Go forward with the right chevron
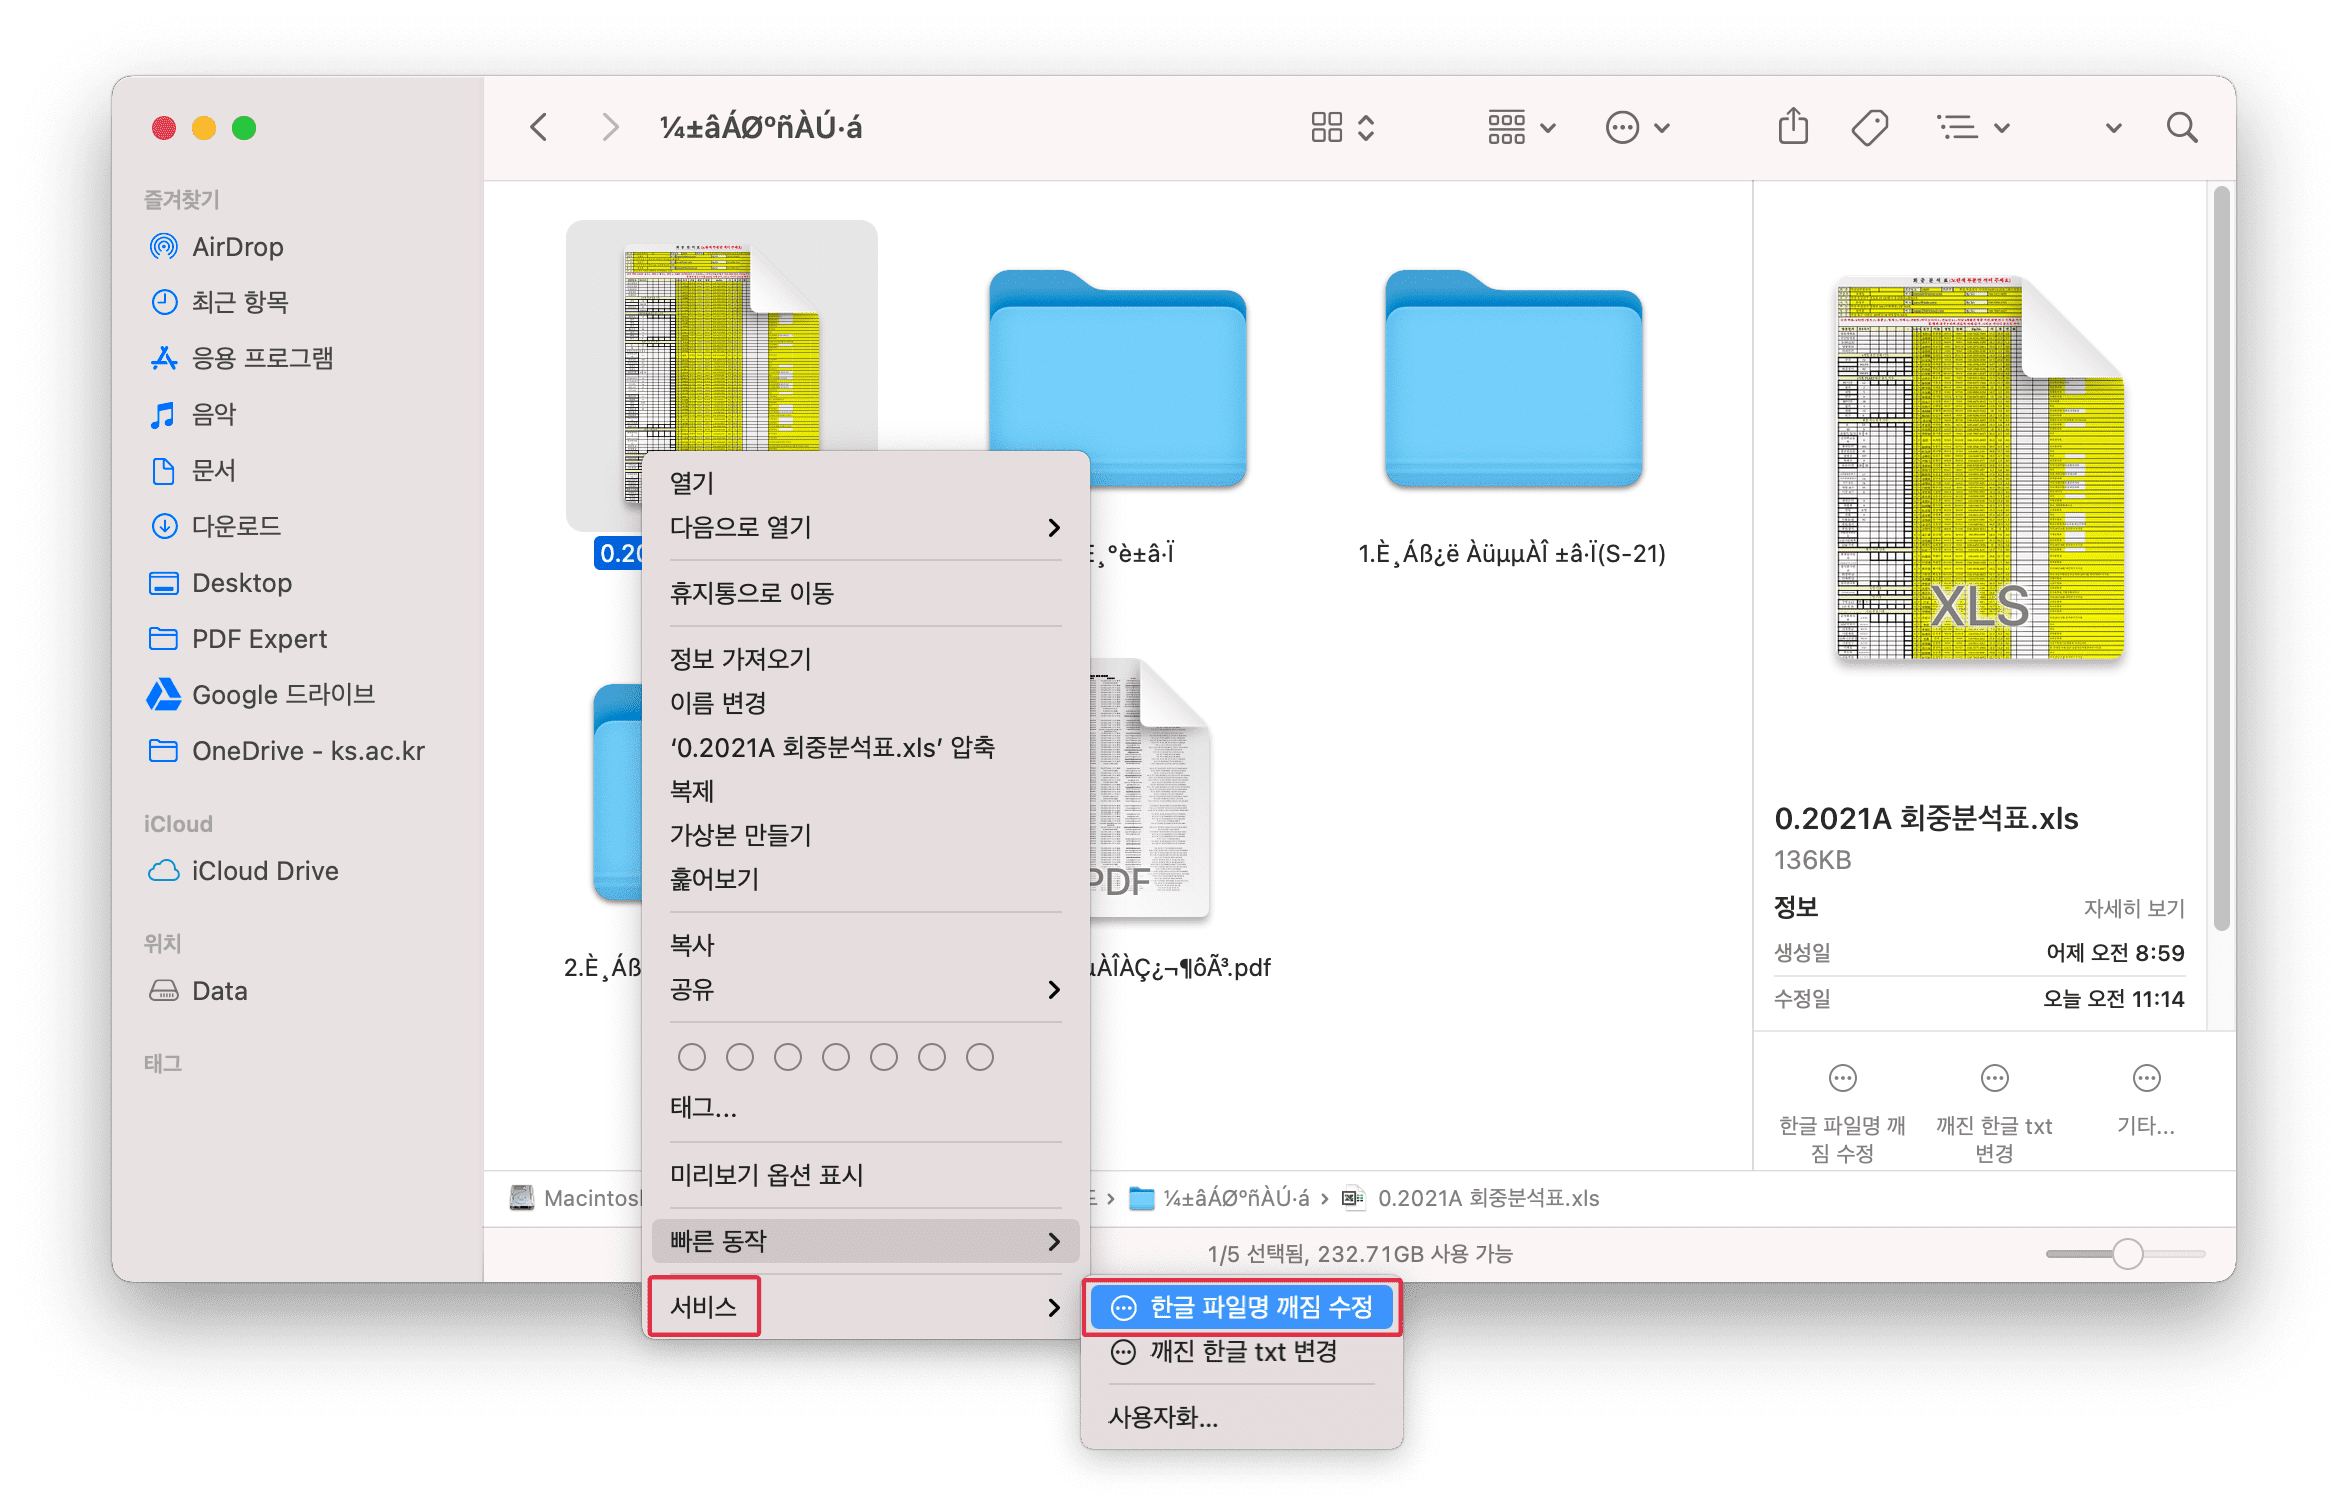Image resolution: width=2348 pixels, height=1503 pixels. [x=610, y=128]
